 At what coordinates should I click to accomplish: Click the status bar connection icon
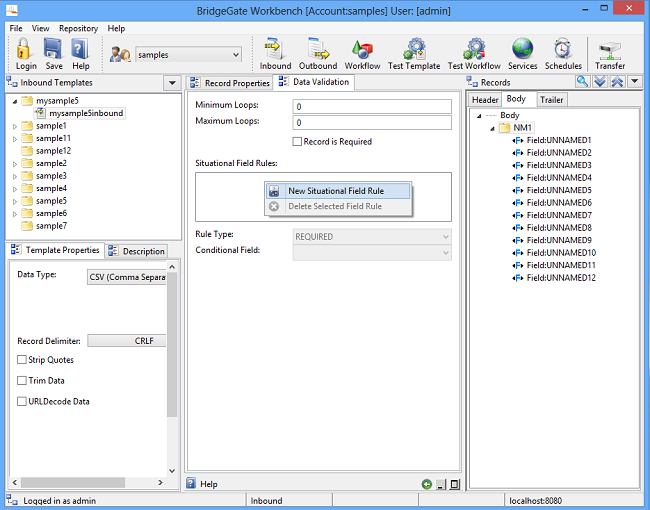click(x=12, y=500)
